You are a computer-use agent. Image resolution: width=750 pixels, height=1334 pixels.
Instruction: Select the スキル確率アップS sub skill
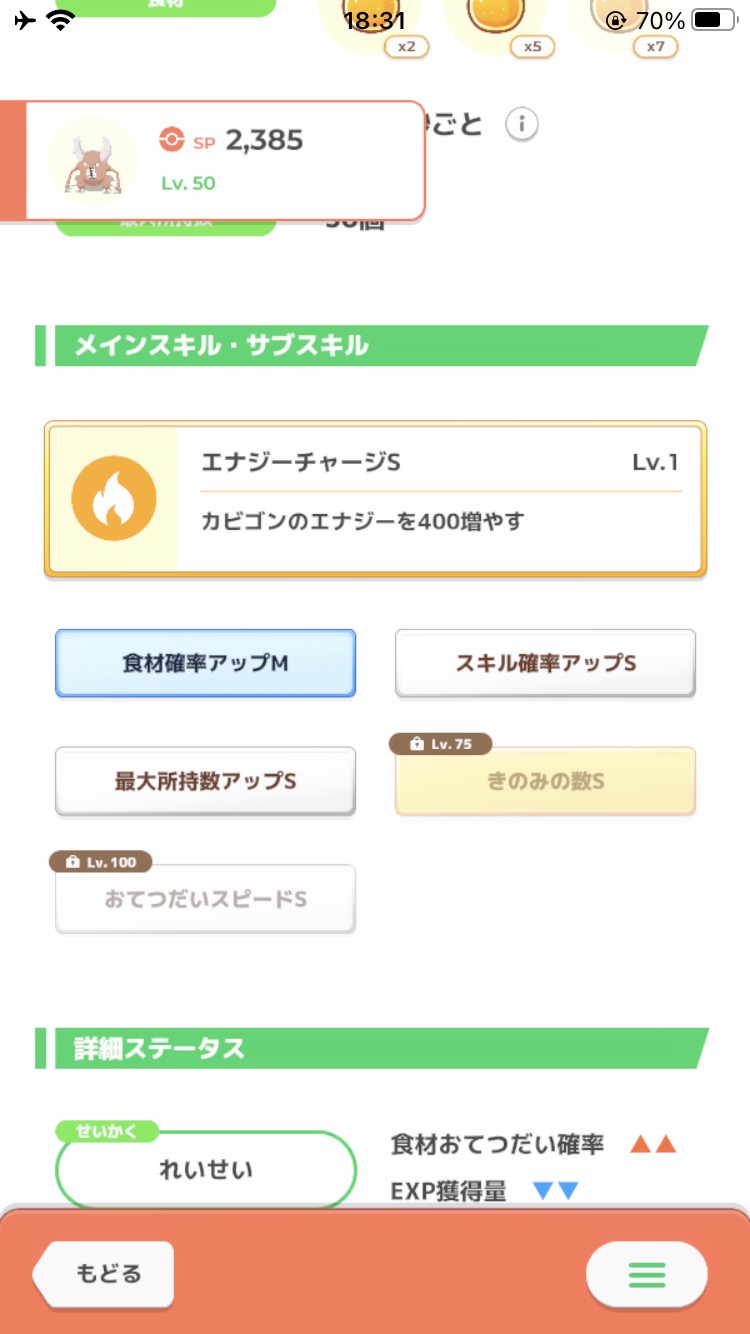tap(545, 663)
